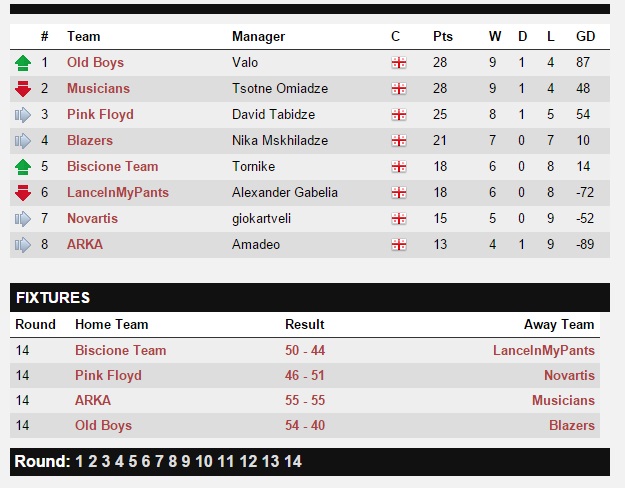The height and width of the screenshot is (488, 625).
Task: Open the Old Boys team link in standings
Action: click(95, 63)
